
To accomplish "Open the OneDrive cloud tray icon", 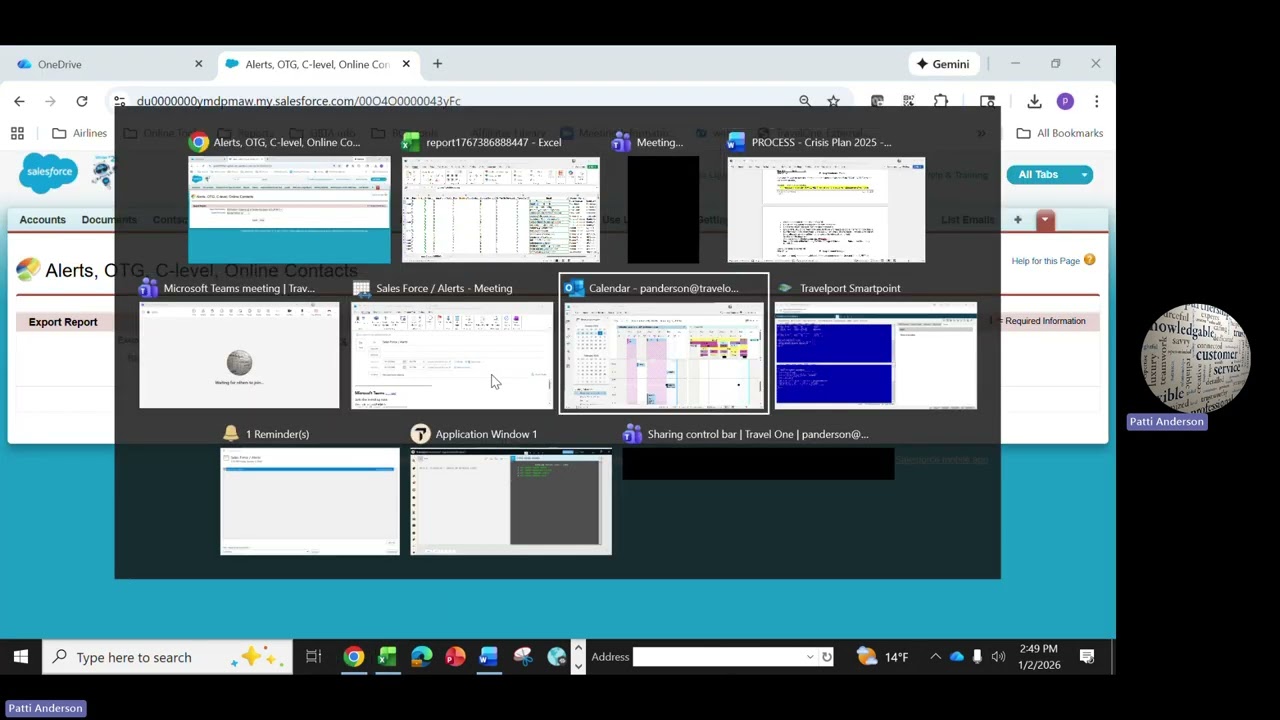I will (957, 657).
